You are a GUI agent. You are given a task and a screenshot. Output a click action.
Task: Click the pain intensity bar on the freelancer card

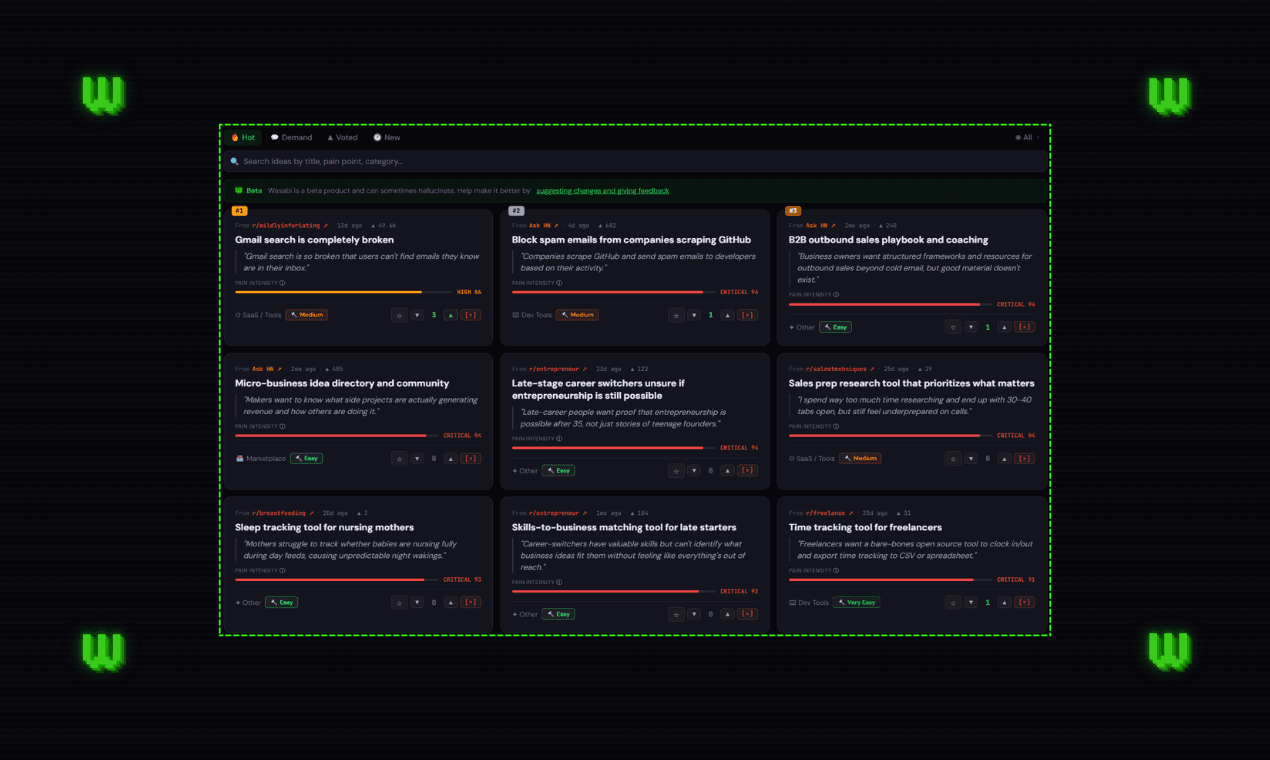(x=890, y=579)
